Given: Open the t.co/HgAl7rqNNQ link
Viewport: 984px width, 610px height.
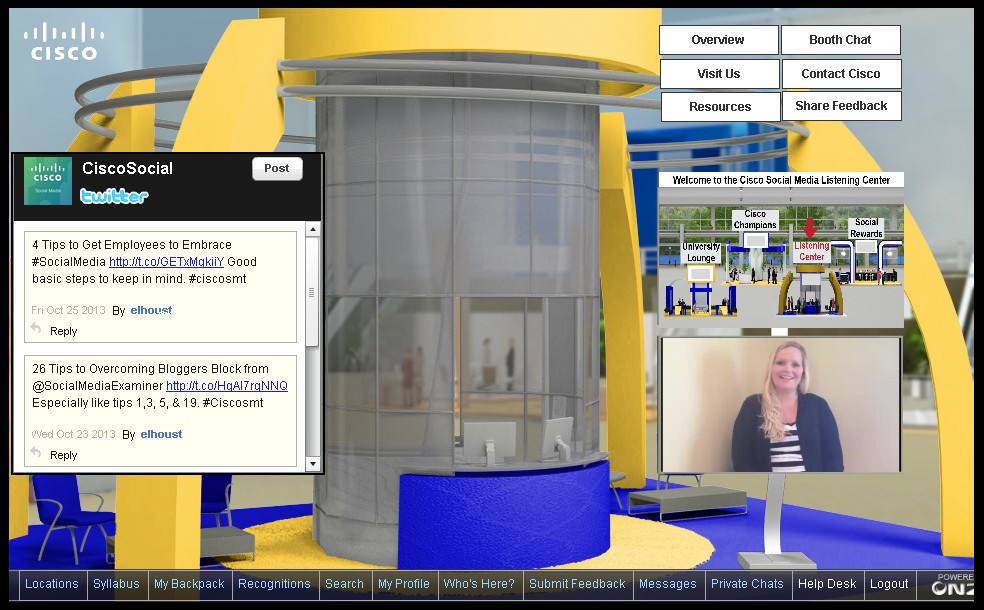Looking at the screenshot, I should [x=227, y=386].
